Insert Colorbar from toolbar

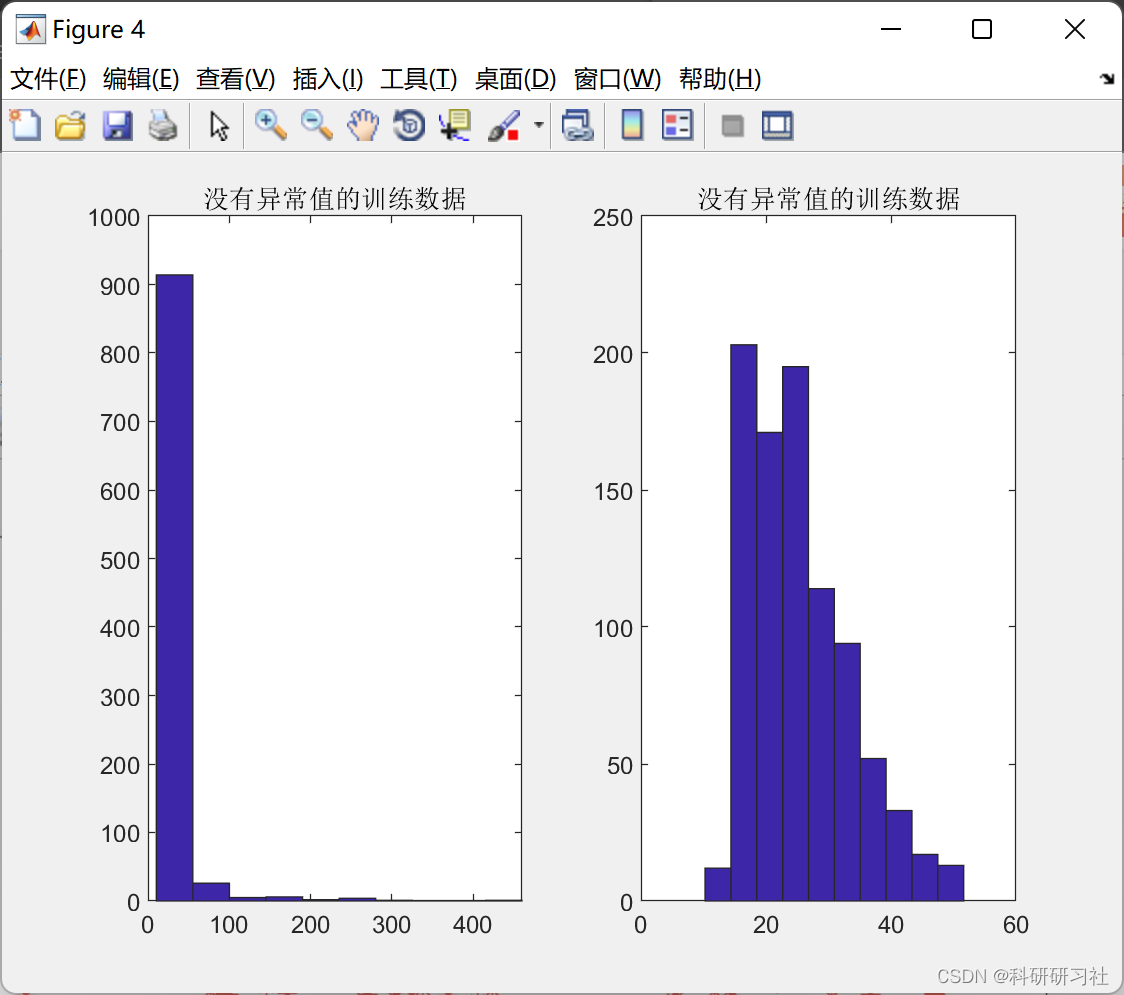632,125
